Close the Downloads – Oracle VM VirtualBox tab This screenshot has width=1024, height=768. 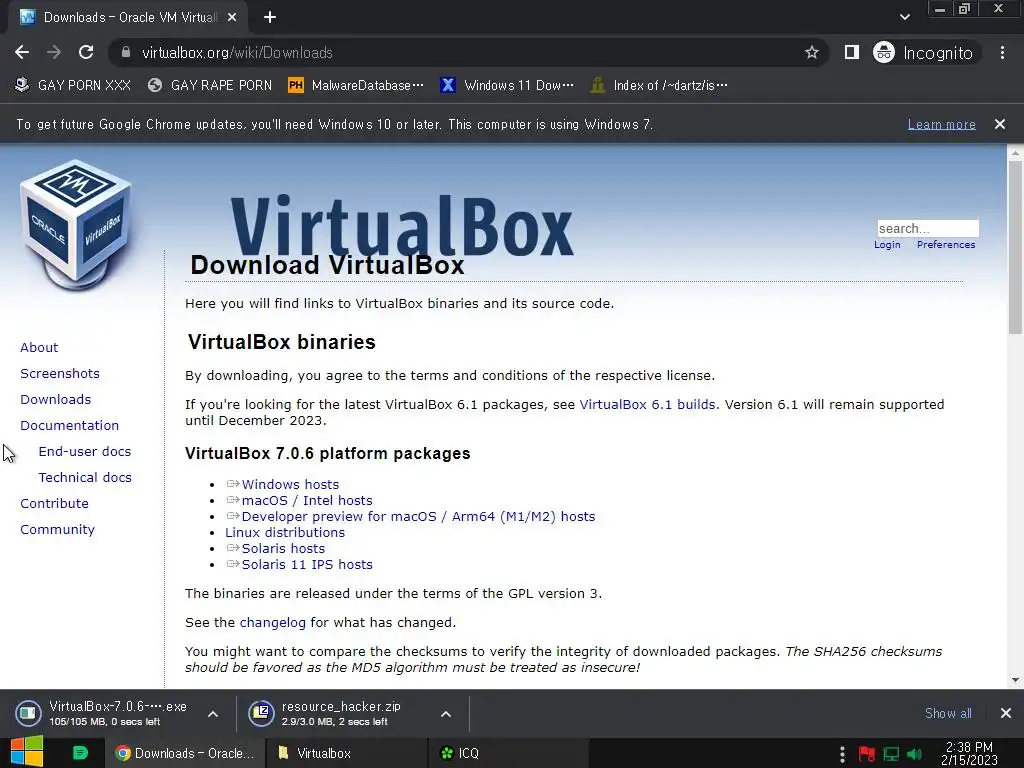(x=232, y=18)
